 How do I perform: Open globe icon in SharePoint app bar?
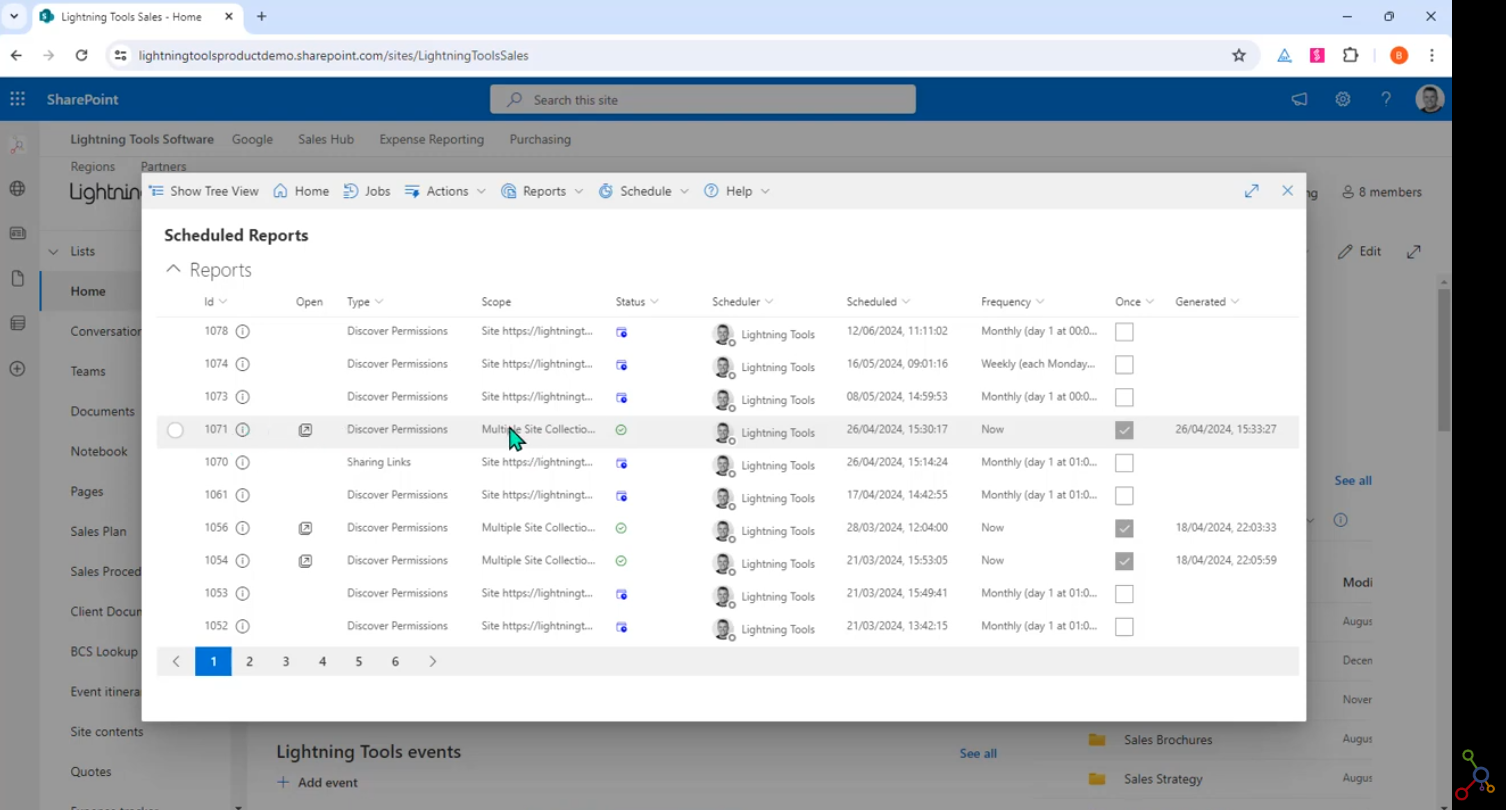point(18,189)
